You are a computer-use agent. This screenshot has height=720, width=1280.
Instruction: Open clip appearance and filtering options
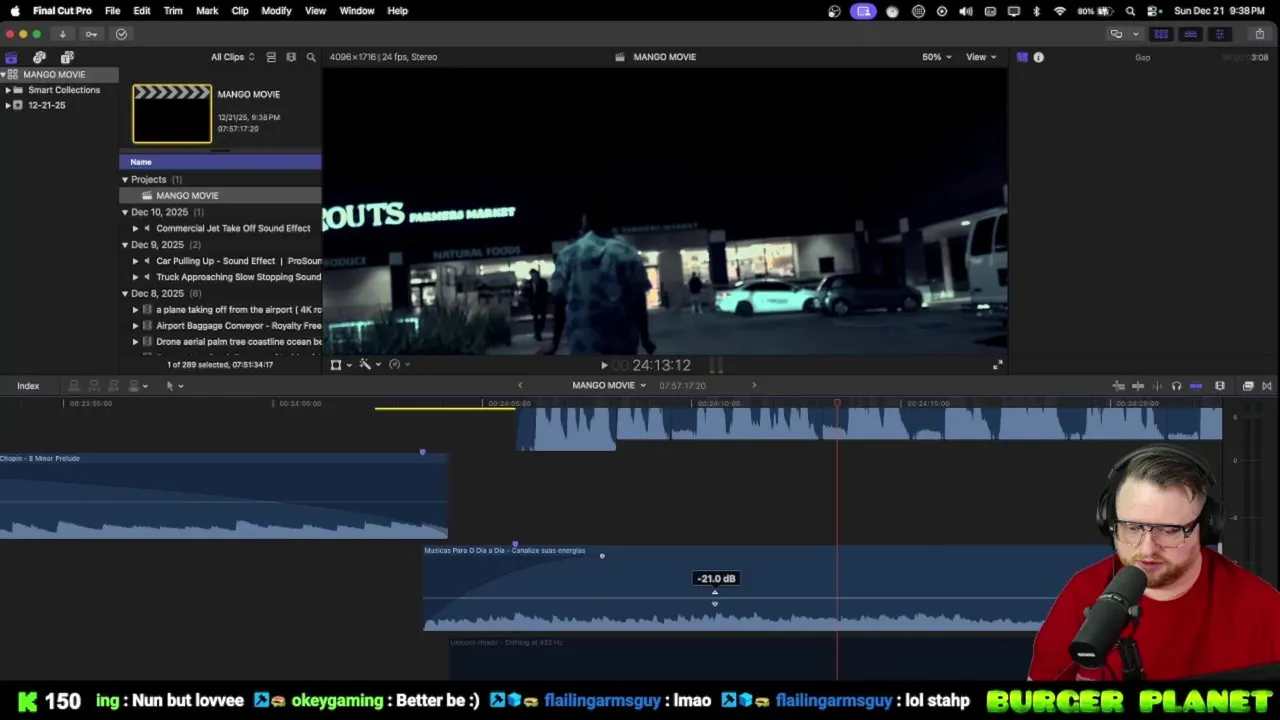click(291, 57)
